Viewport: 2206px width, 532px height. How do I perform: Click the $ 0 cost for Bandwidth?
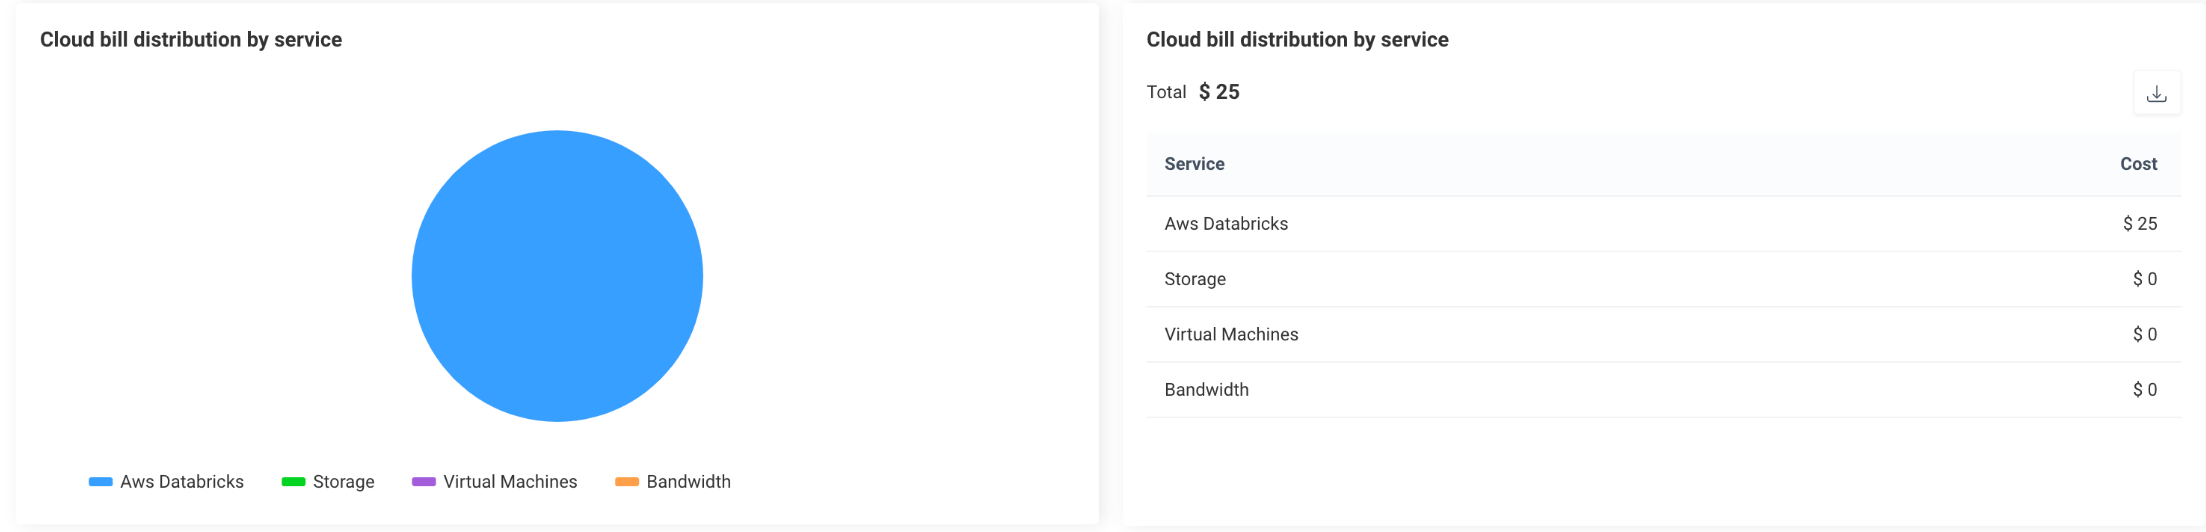coord(2144,390)
